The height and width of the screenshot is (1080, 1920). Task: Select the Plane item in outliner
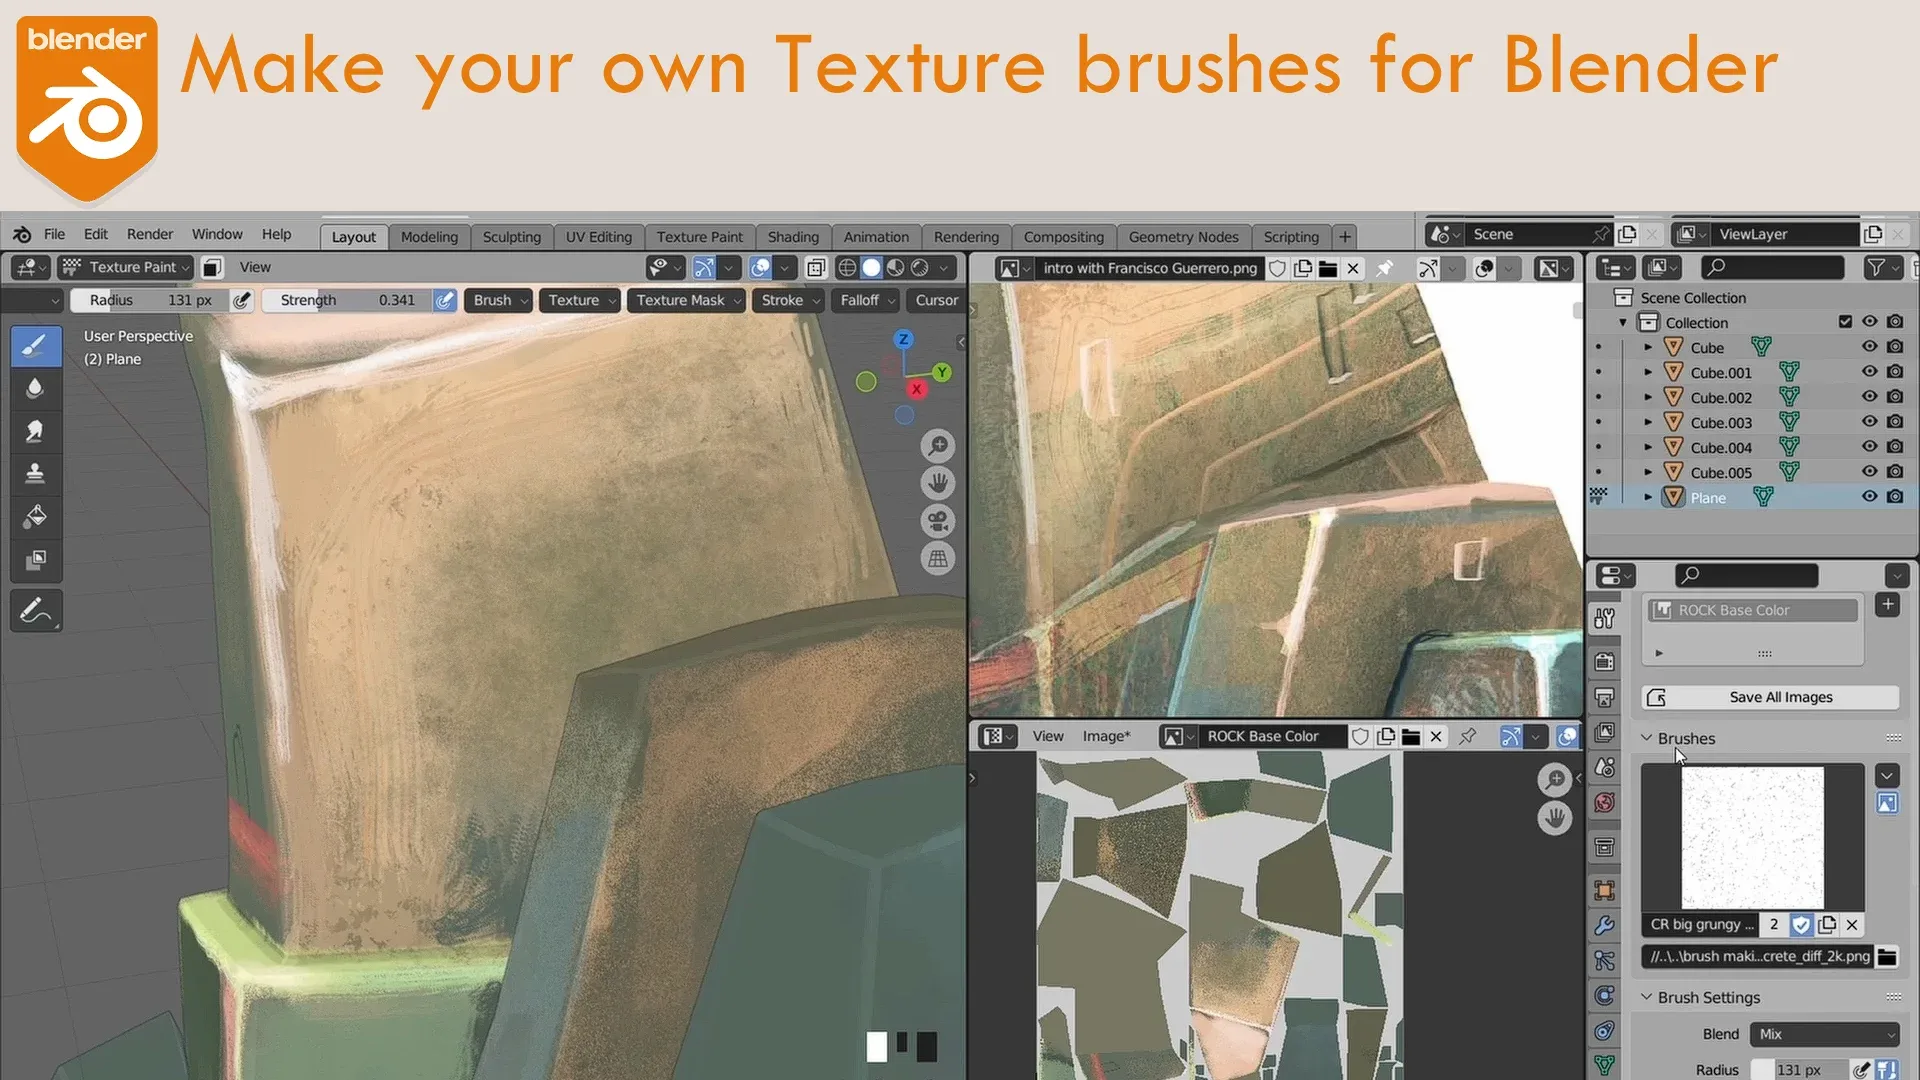click(x=1709, y=496)
